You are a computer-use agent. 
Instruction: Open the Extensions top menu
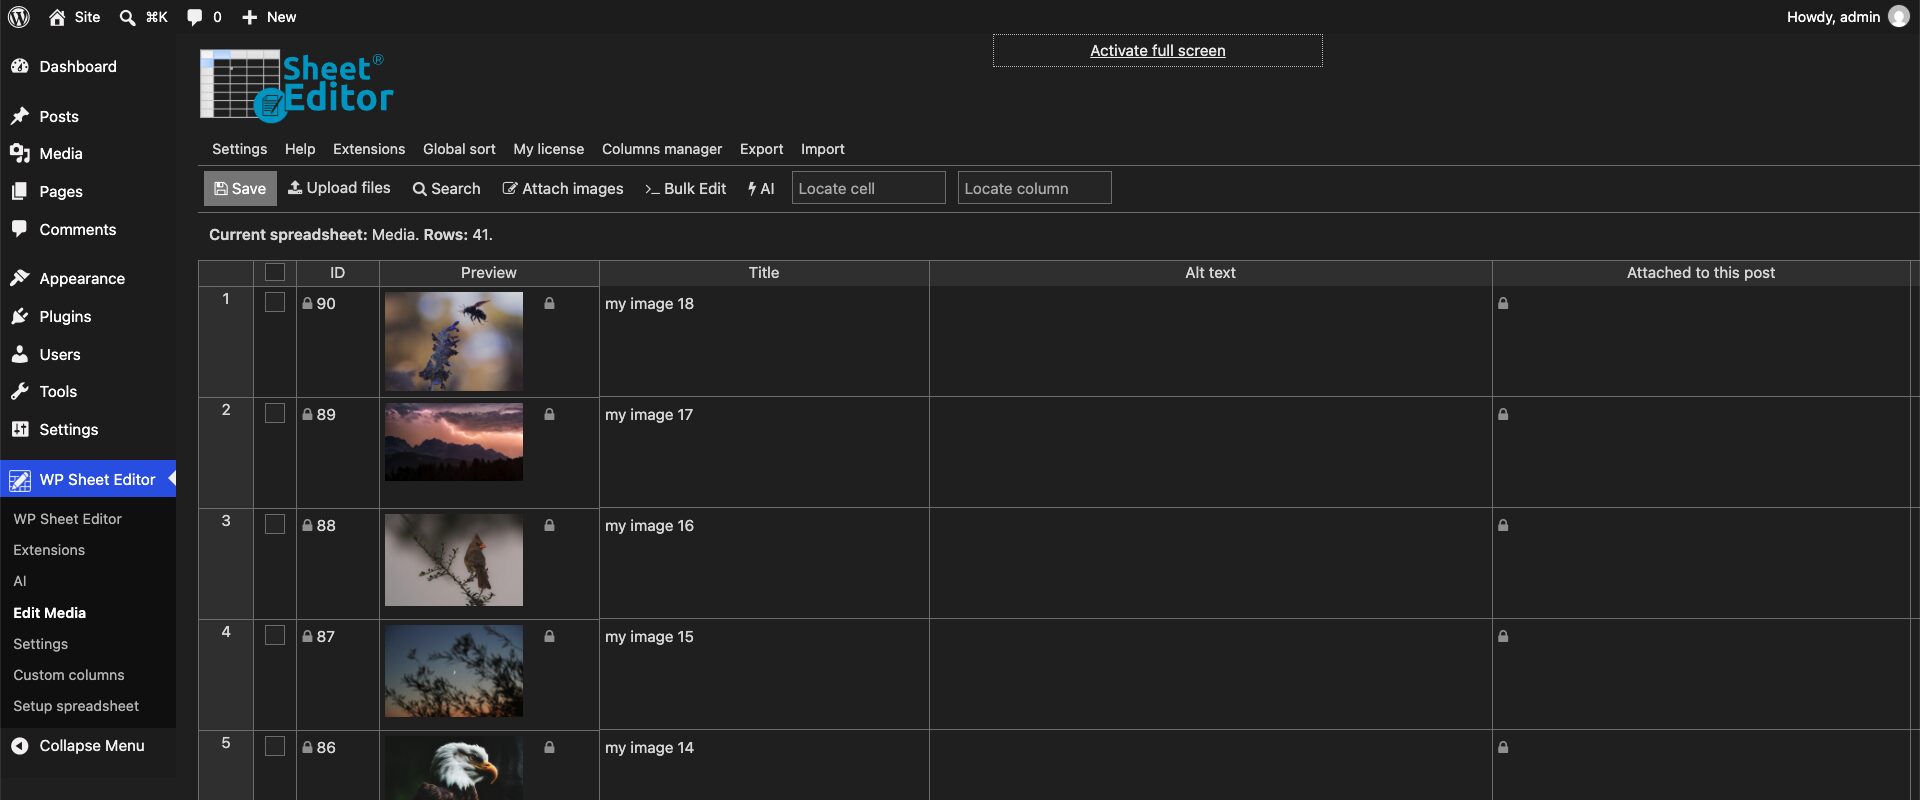(369, 149)
